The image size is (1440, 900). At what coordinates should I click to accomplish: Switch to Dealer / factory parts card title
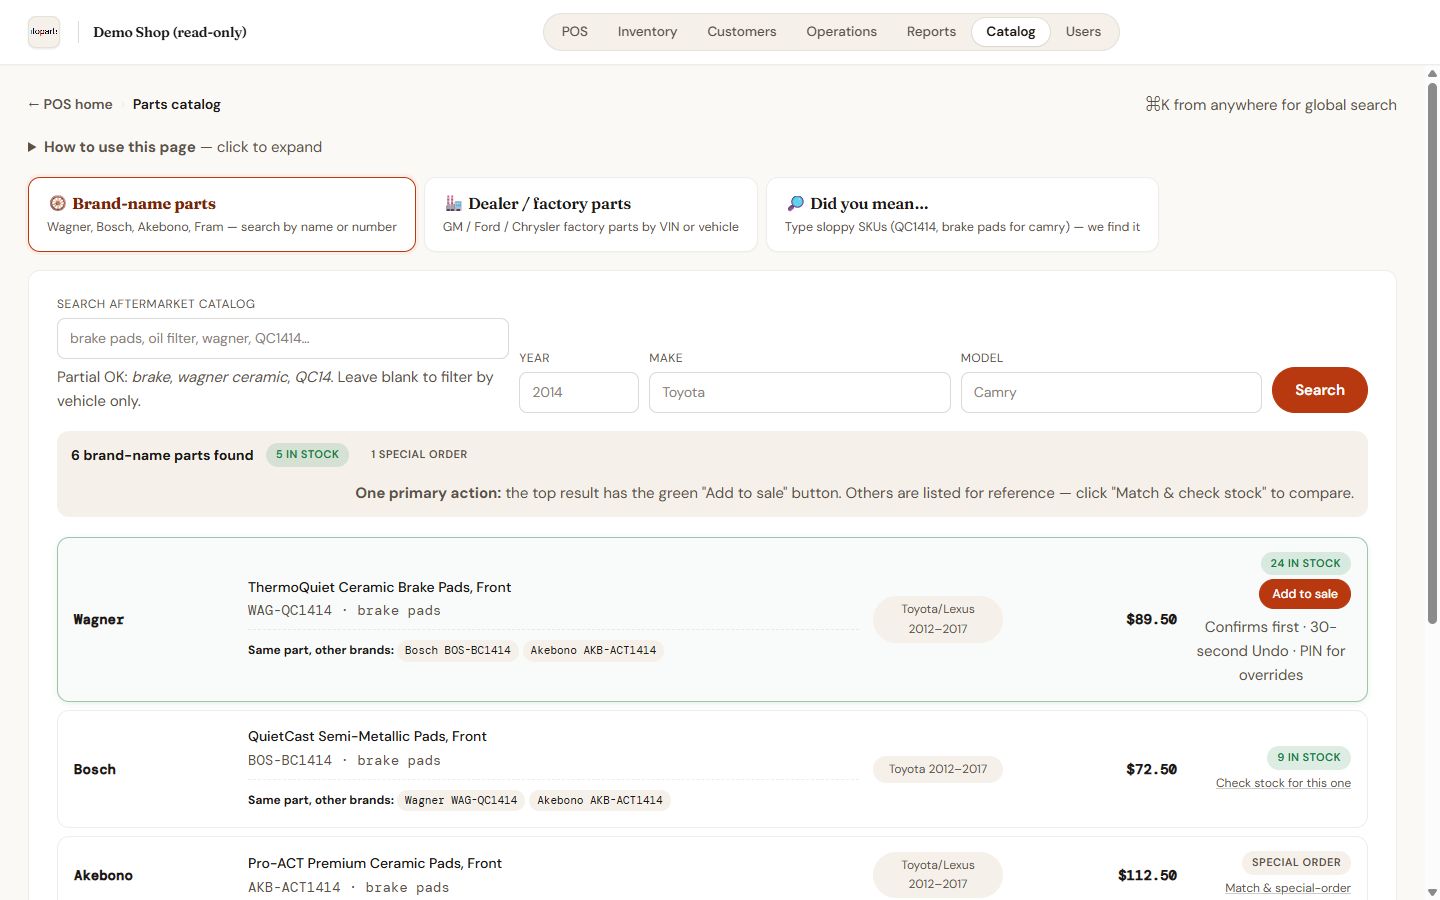coord(549,203)
